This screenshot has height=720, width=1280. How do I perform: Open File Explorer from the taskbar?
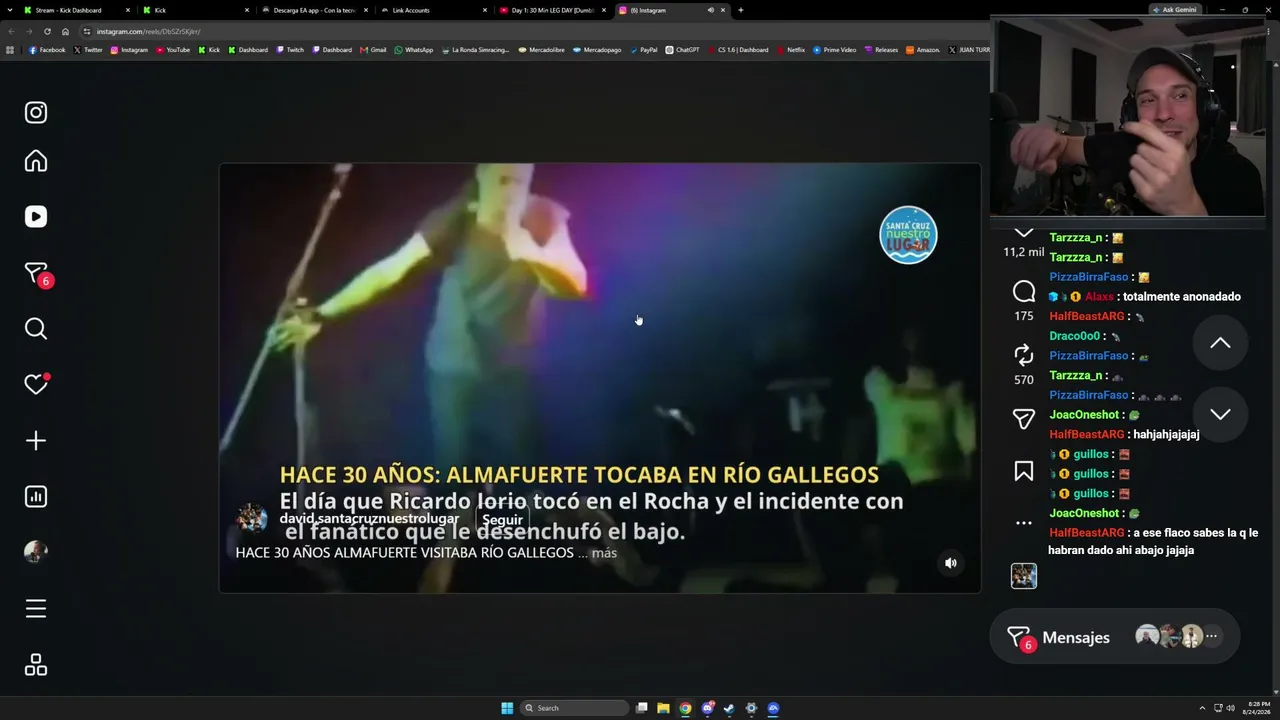coord(663,708)
